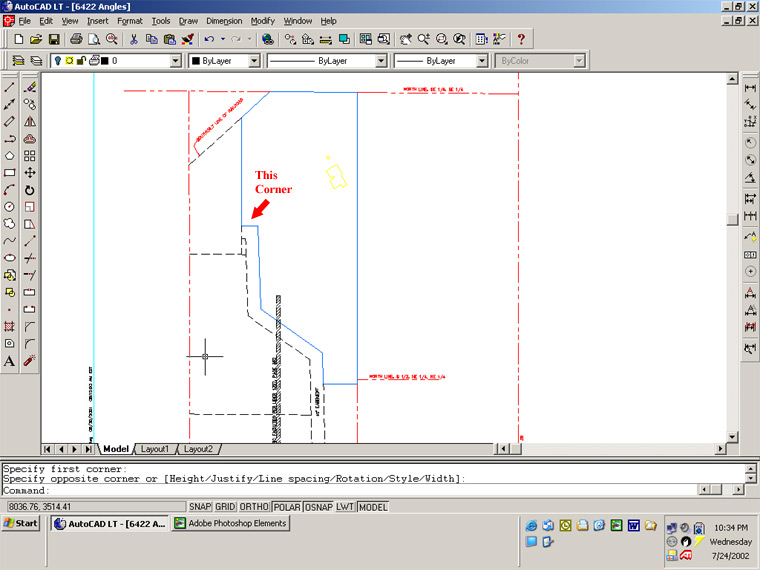Open the Help question mark icon
The width and height of the screenshot is (760, 570).
click(x=521, y=39)
